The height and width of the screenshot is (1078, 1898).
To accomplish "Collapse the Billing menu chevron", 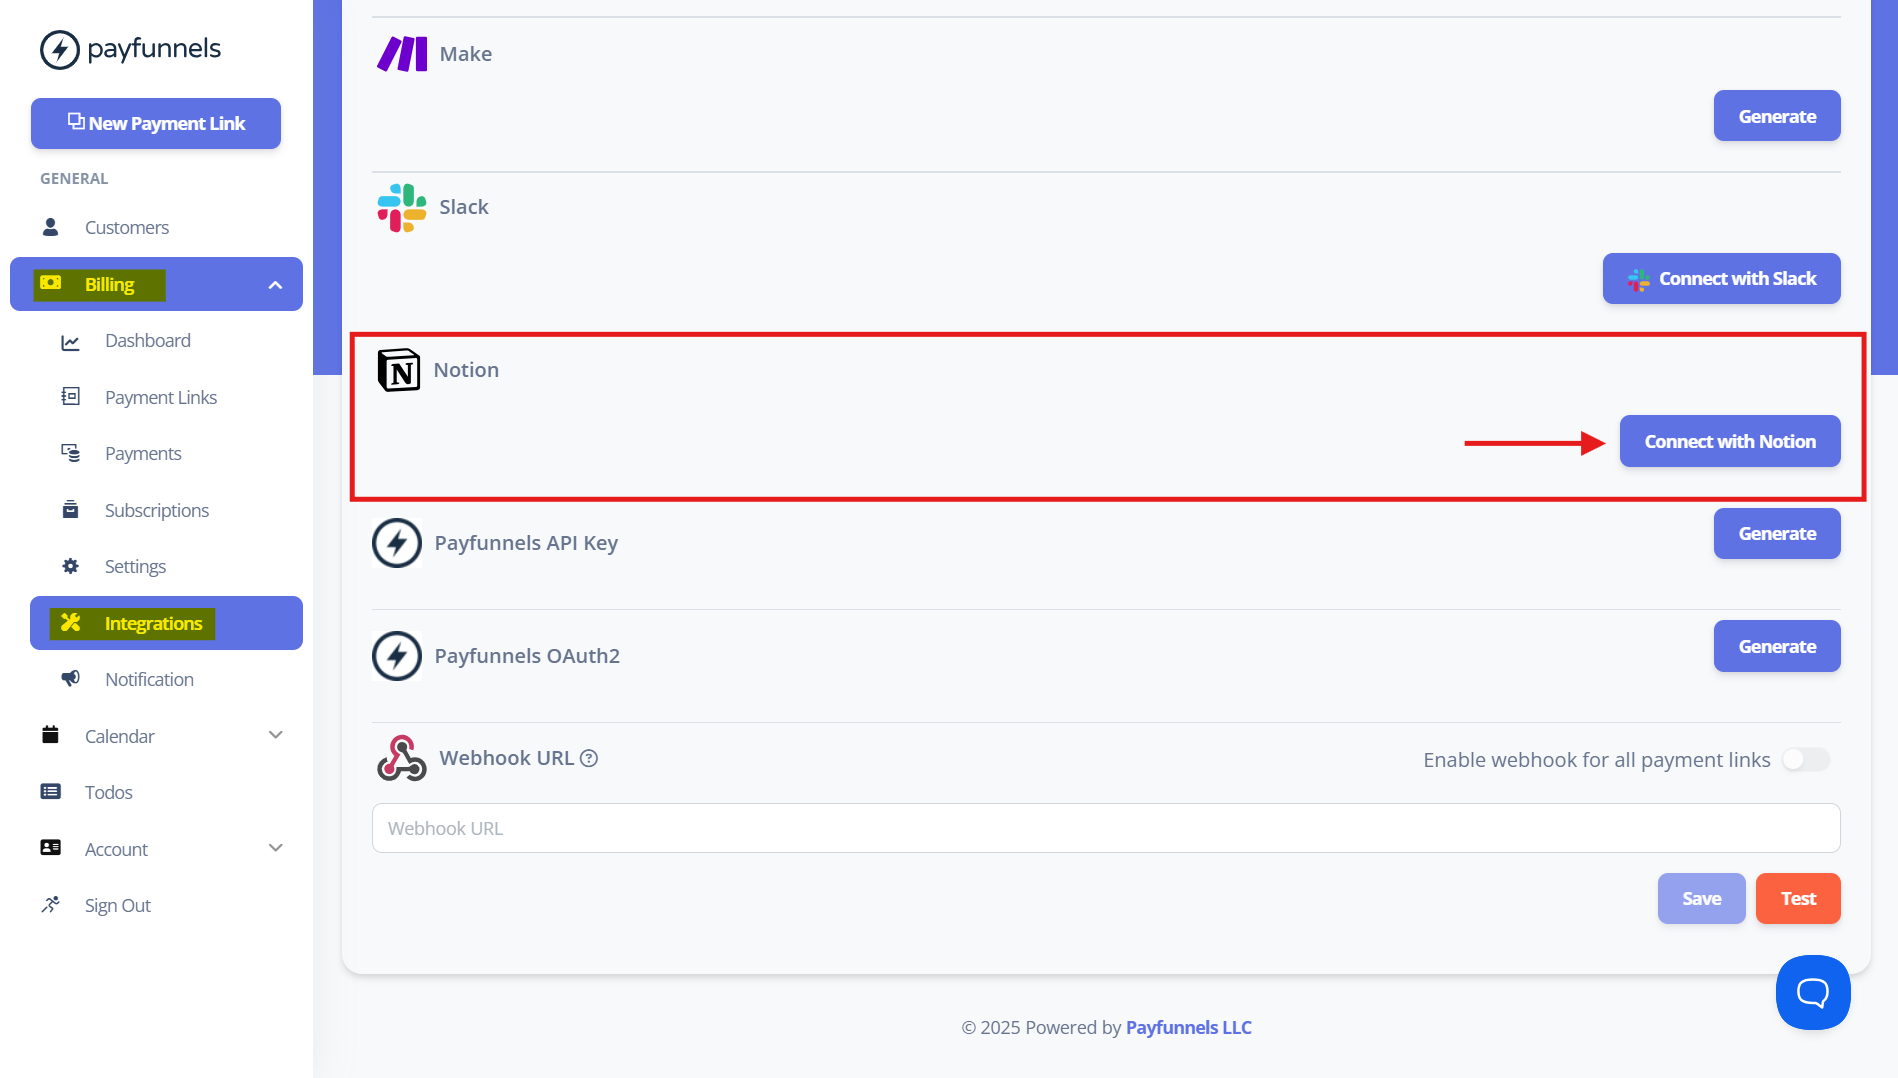I will click(275, 285).
